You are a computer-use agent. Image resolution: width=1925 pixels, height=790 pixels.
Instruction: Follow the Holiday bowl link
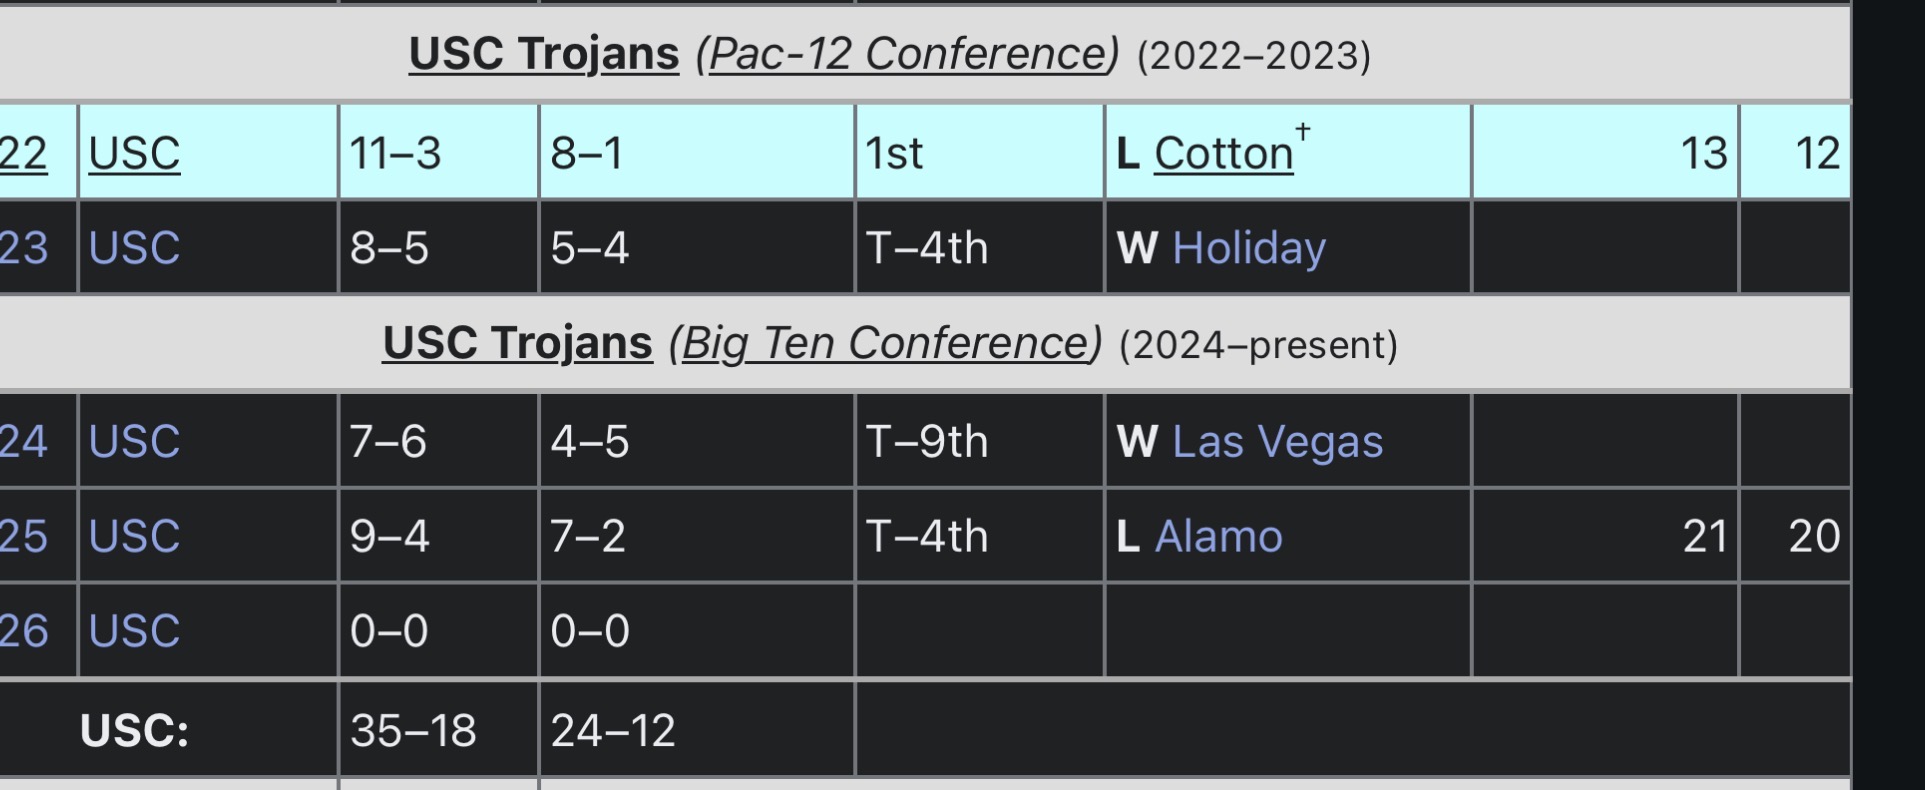1249,248
